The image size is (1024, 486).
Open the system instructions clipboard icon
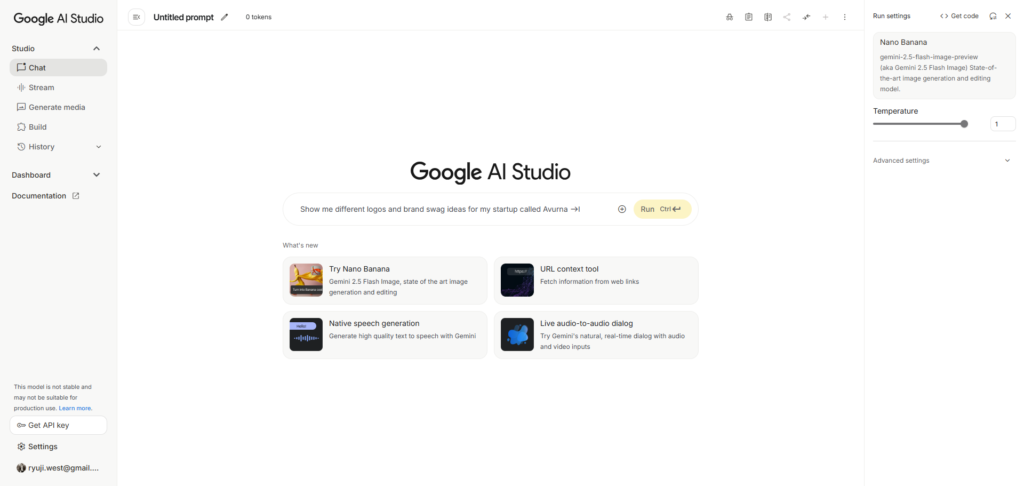[748, 17]
